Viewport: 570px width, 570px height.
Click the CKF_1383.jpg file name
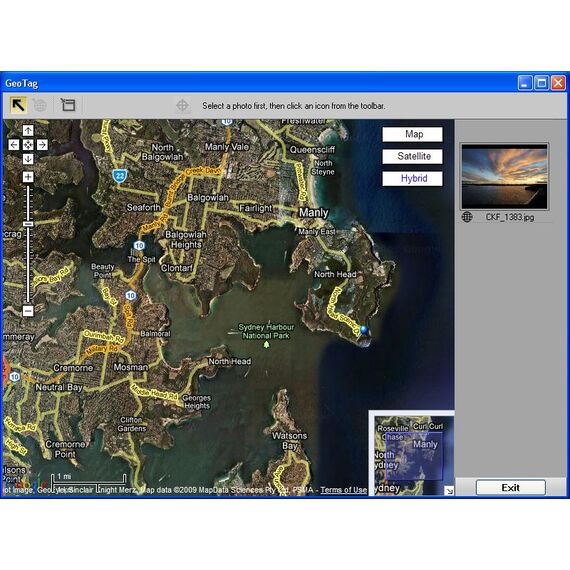tap(510, 217)
